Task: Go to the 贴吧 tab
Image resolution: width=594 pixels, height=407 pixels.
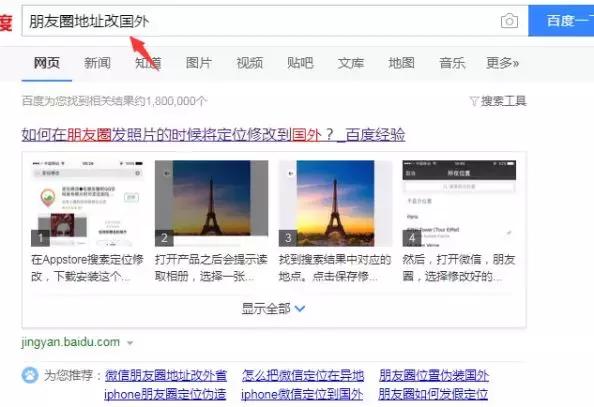Action: 300,63
